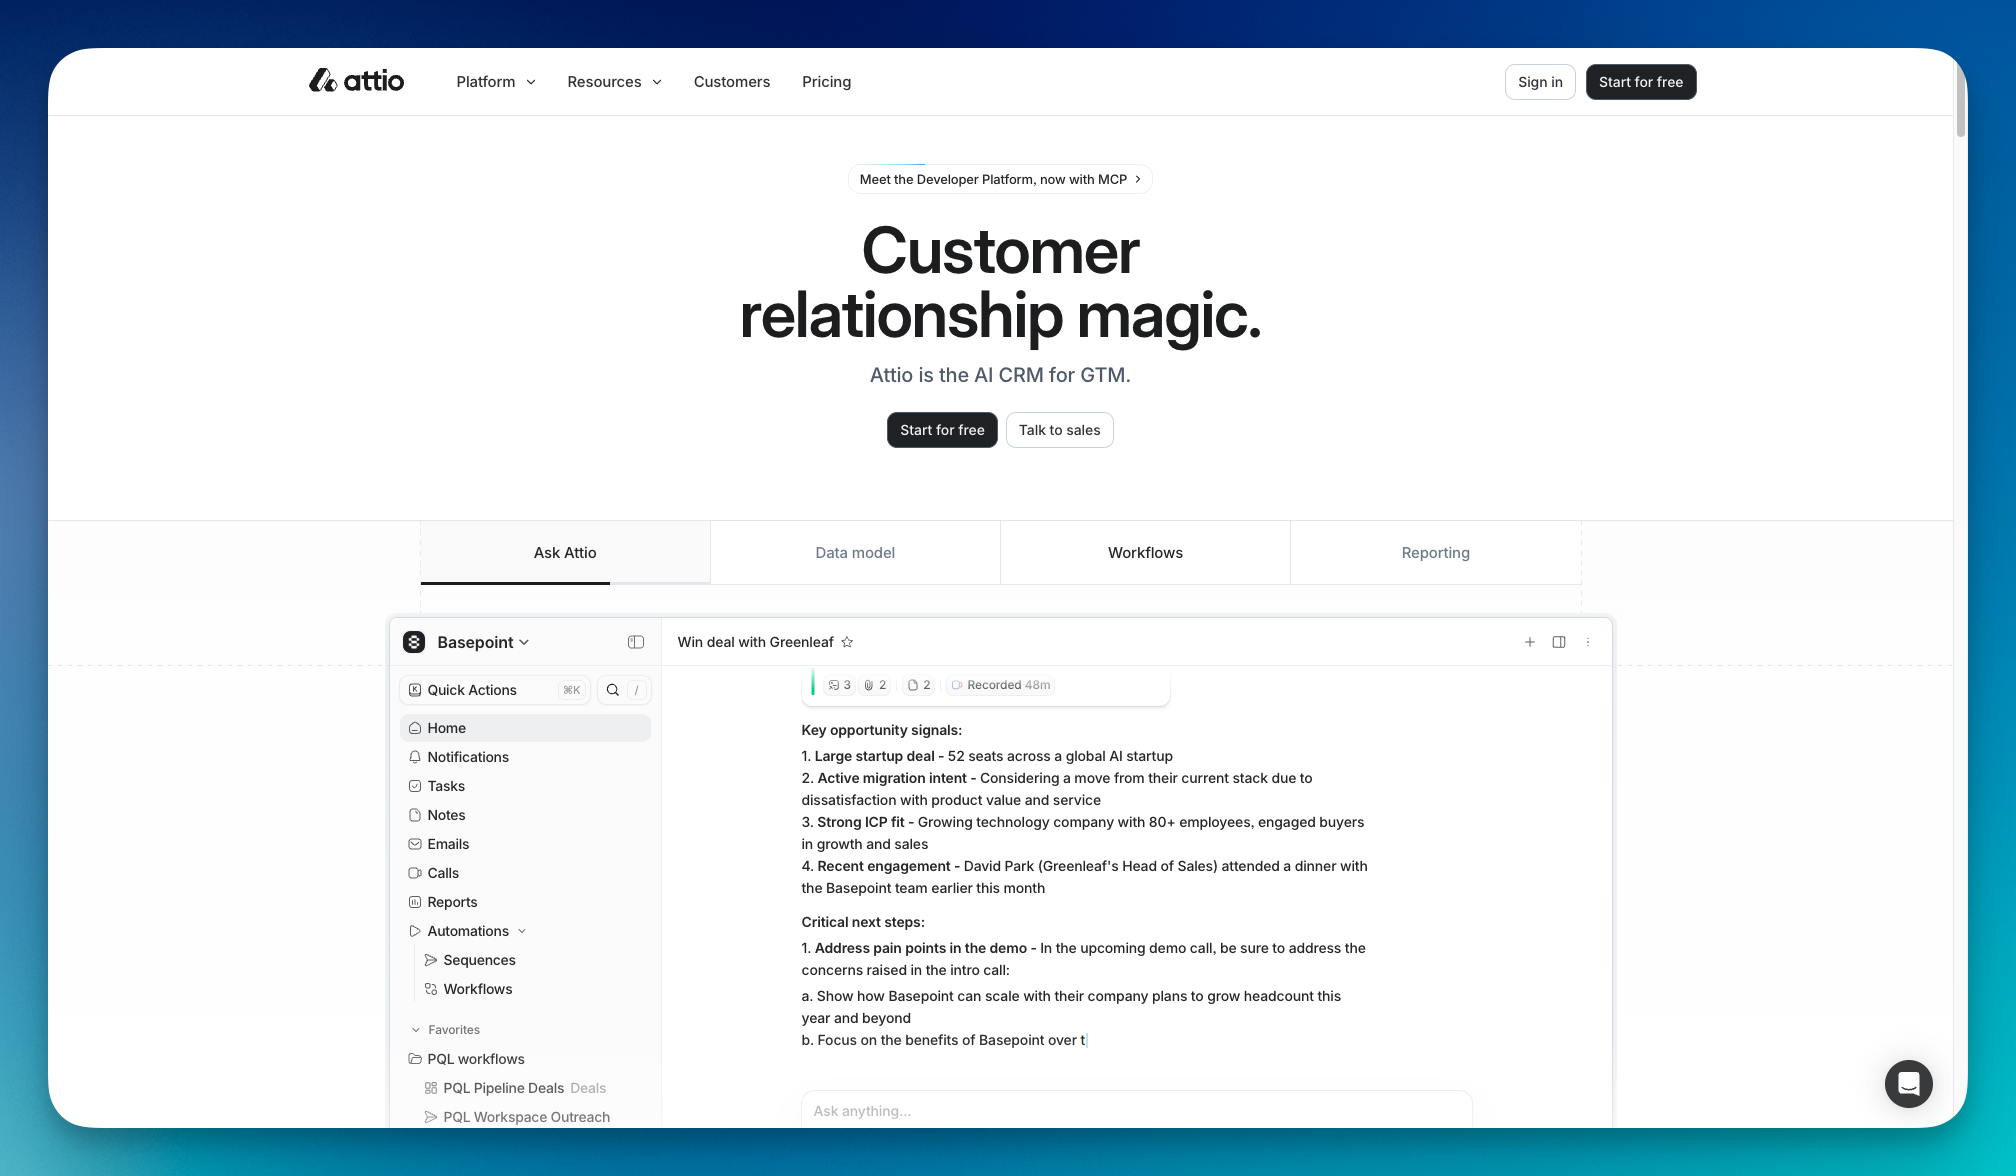
Task: Open Reports in the sidebar
Action: point(525,902)
